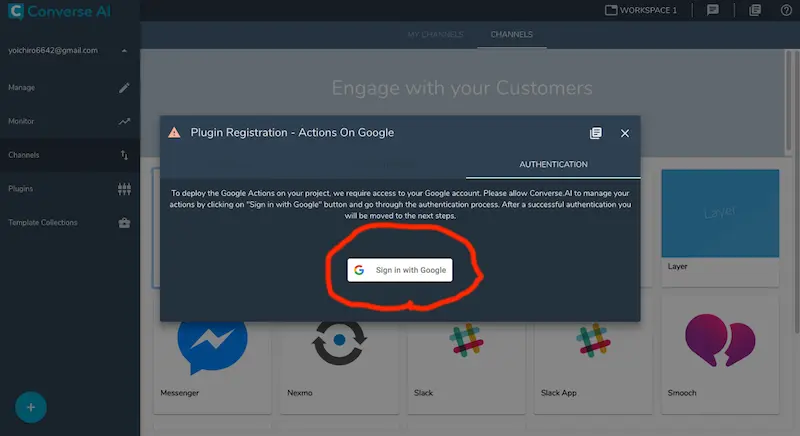
Task: Open the Smooch channel icon
Action: tap(720, 340)
